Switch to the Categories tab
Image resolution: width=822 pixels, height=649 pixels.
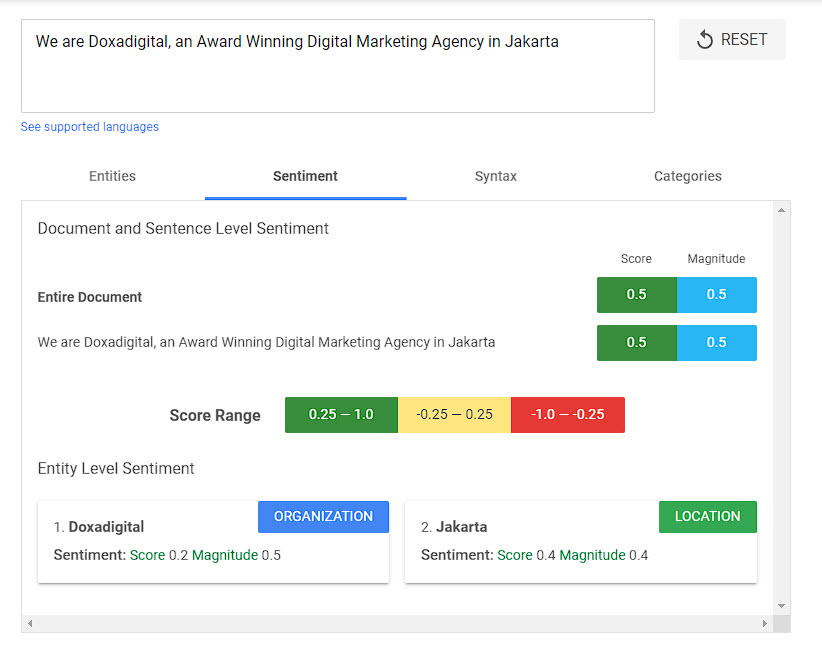[687, 176]
